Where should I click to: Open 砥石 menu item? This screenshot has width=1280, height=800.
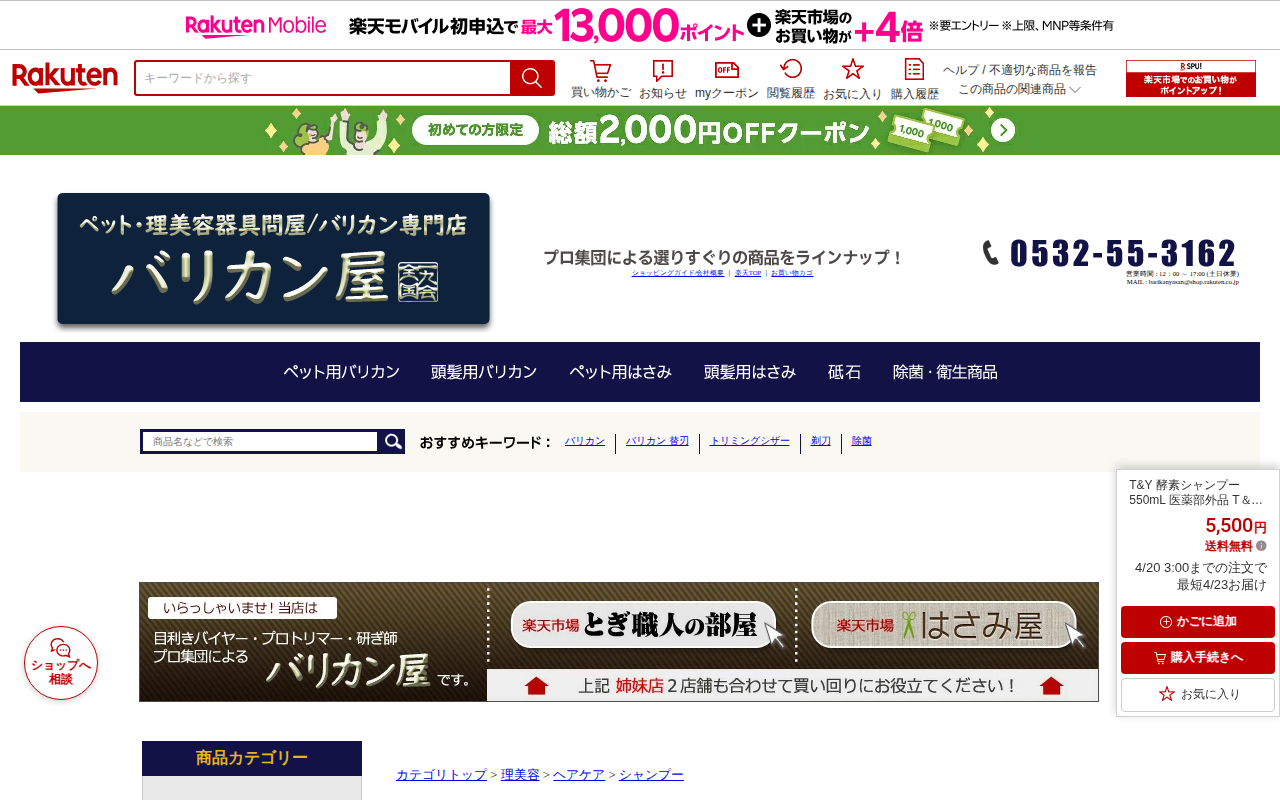click(x=844, y=372)
